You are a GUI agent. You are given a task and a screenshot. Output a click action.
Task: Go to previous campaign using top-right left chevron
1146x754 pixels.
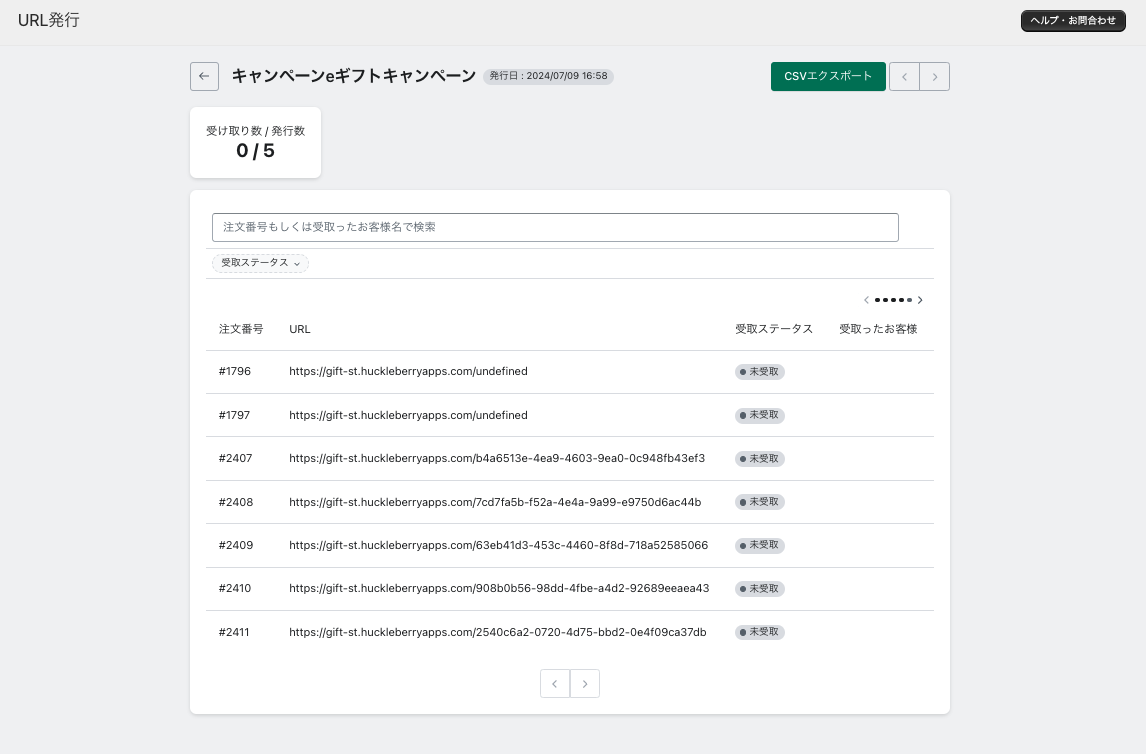click(904, 77)
